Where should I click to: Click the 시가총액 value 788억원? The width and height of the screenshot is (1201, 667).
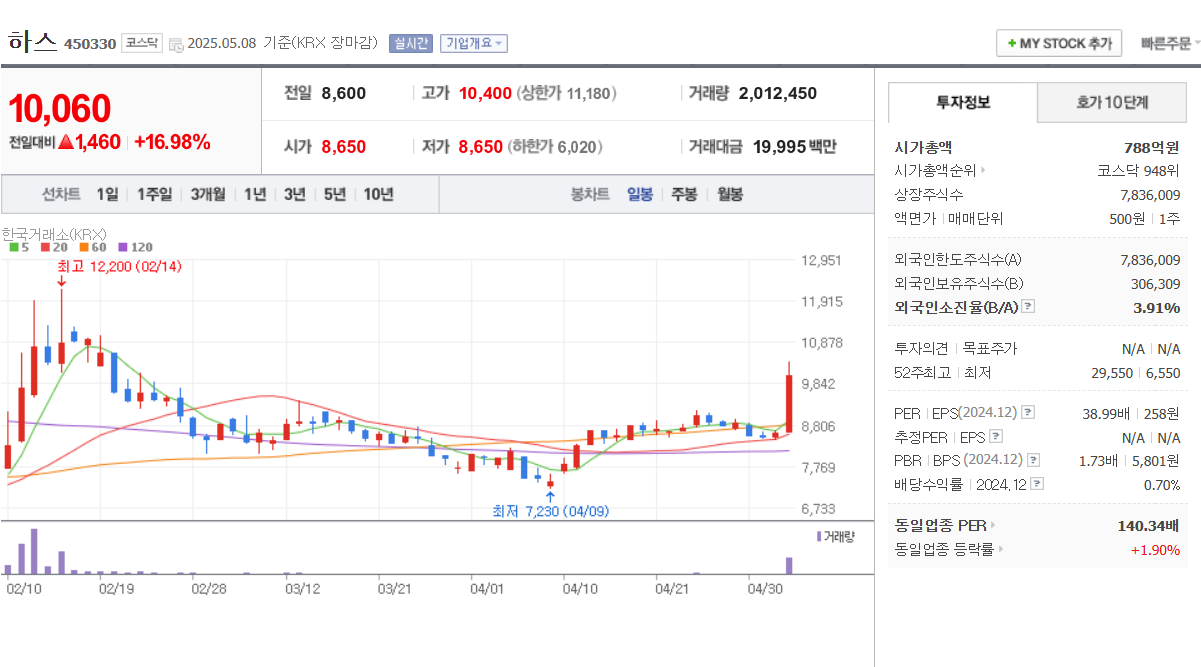(1152, 147)
